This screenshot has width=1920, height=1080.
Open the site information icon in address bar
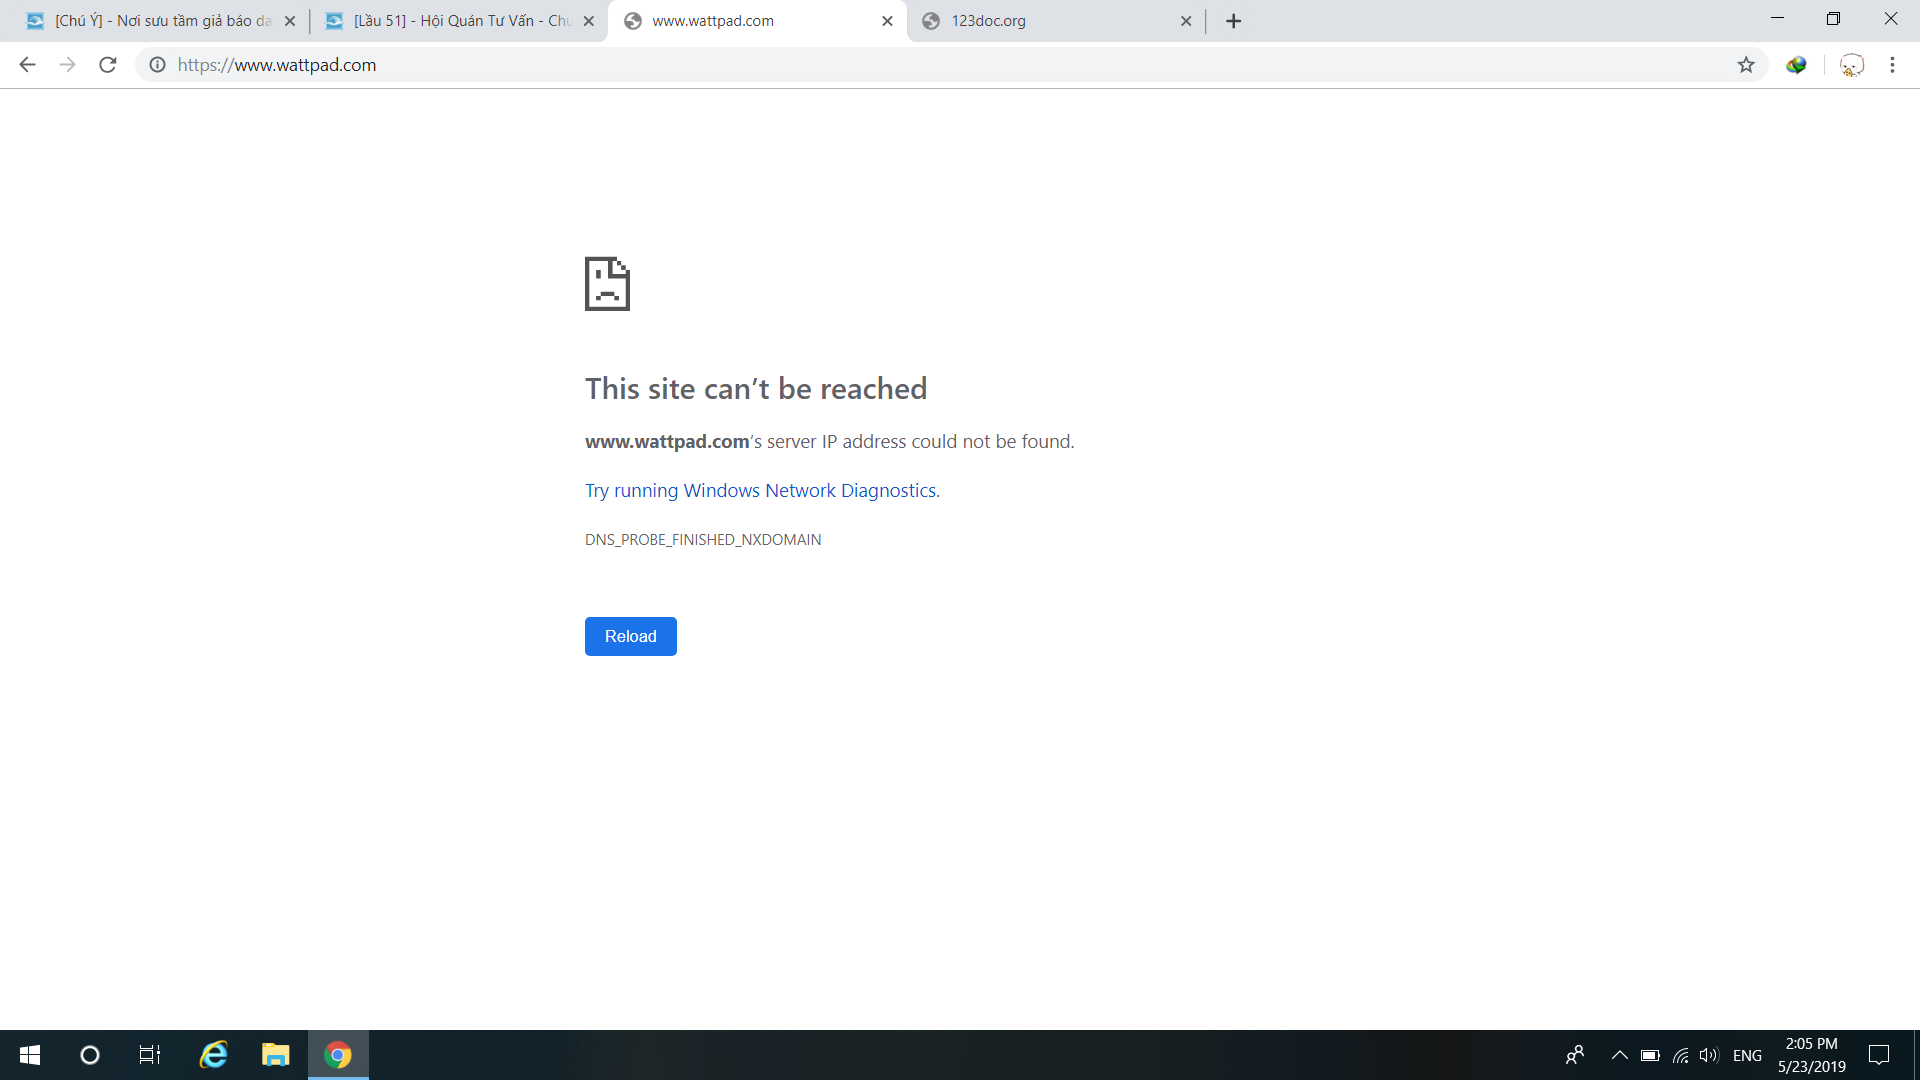tap(157, 65)
